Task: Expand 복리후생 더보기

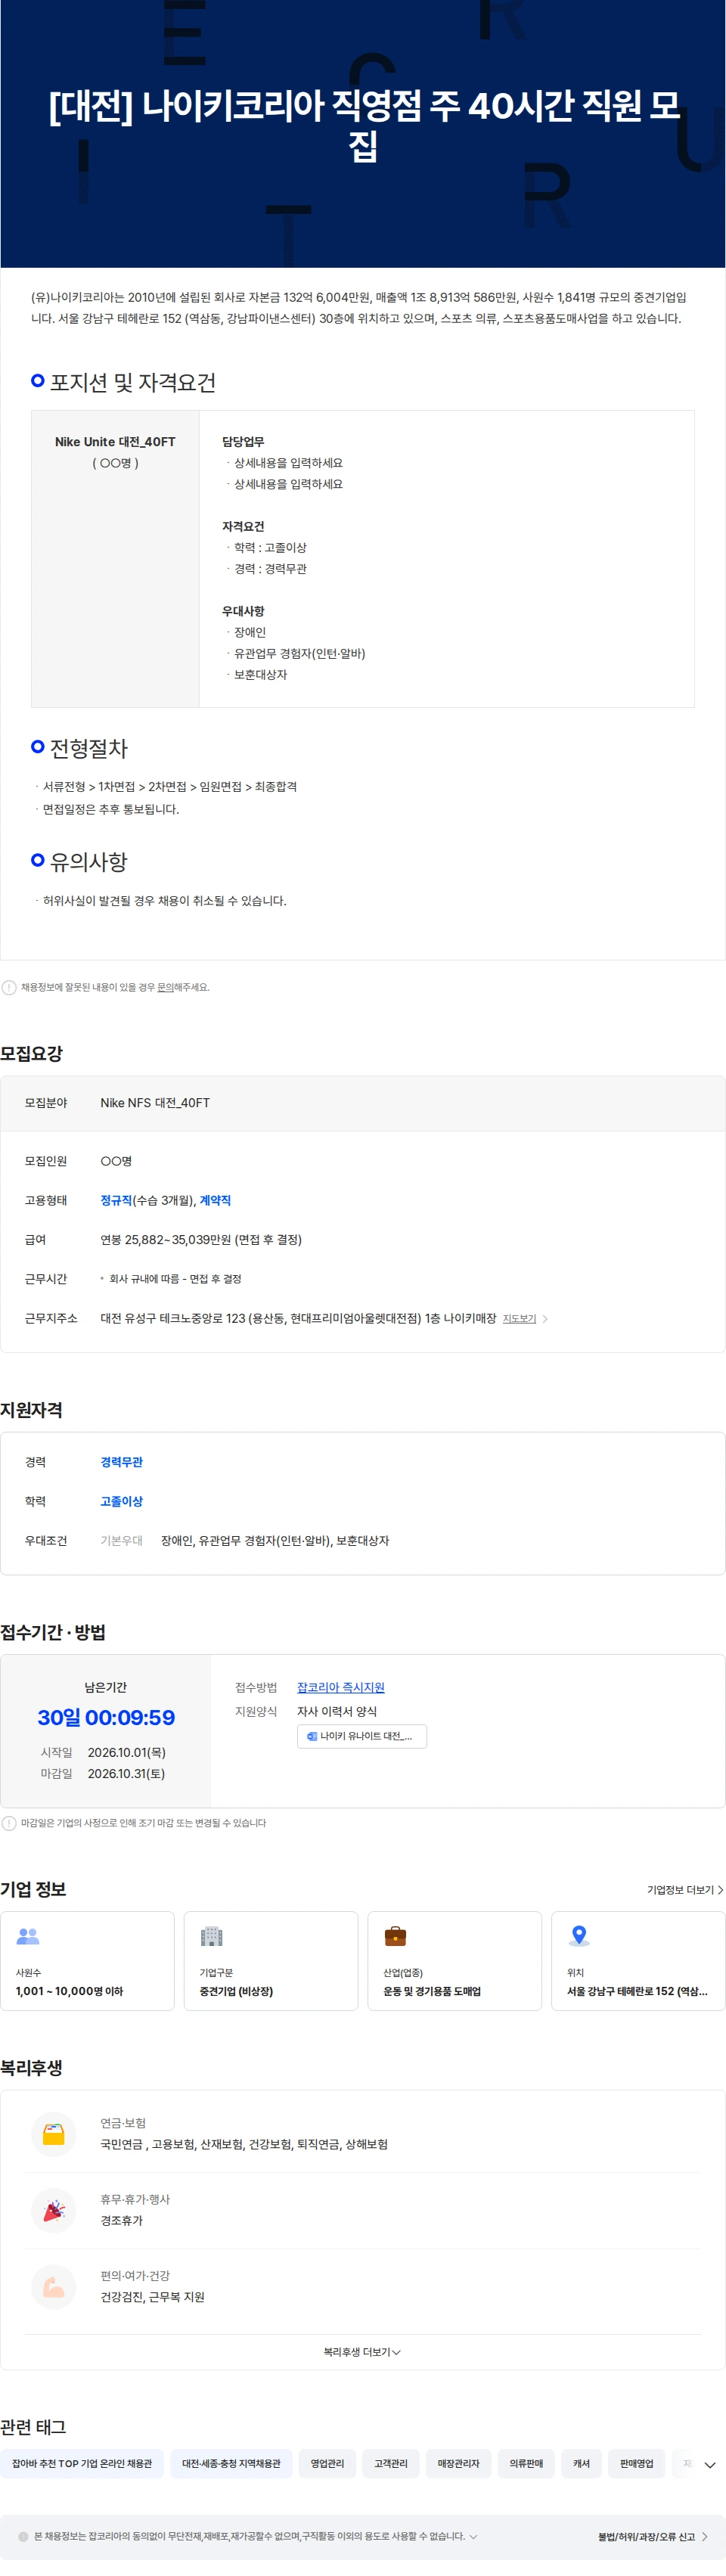Action: point(362,2352)
